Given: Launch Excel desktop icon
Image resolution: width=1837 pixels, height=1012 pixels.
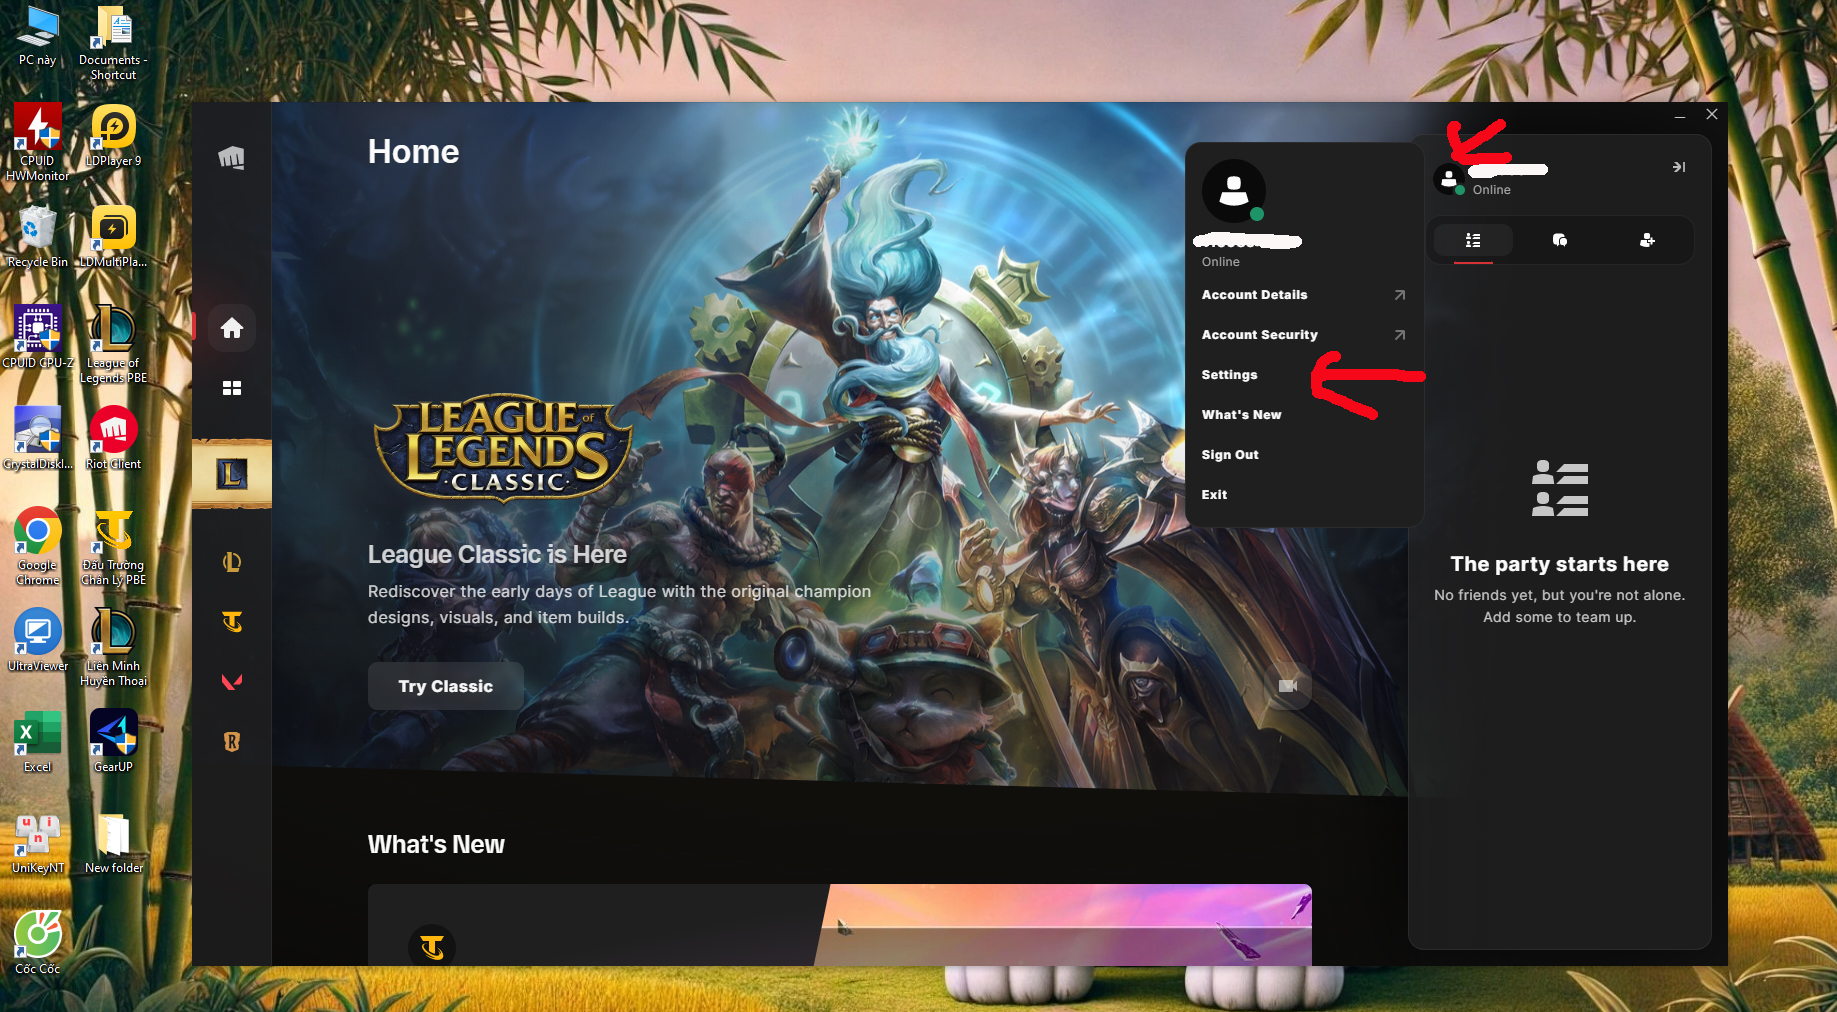Looking at the screenshot, I should [x=38, y=742].
